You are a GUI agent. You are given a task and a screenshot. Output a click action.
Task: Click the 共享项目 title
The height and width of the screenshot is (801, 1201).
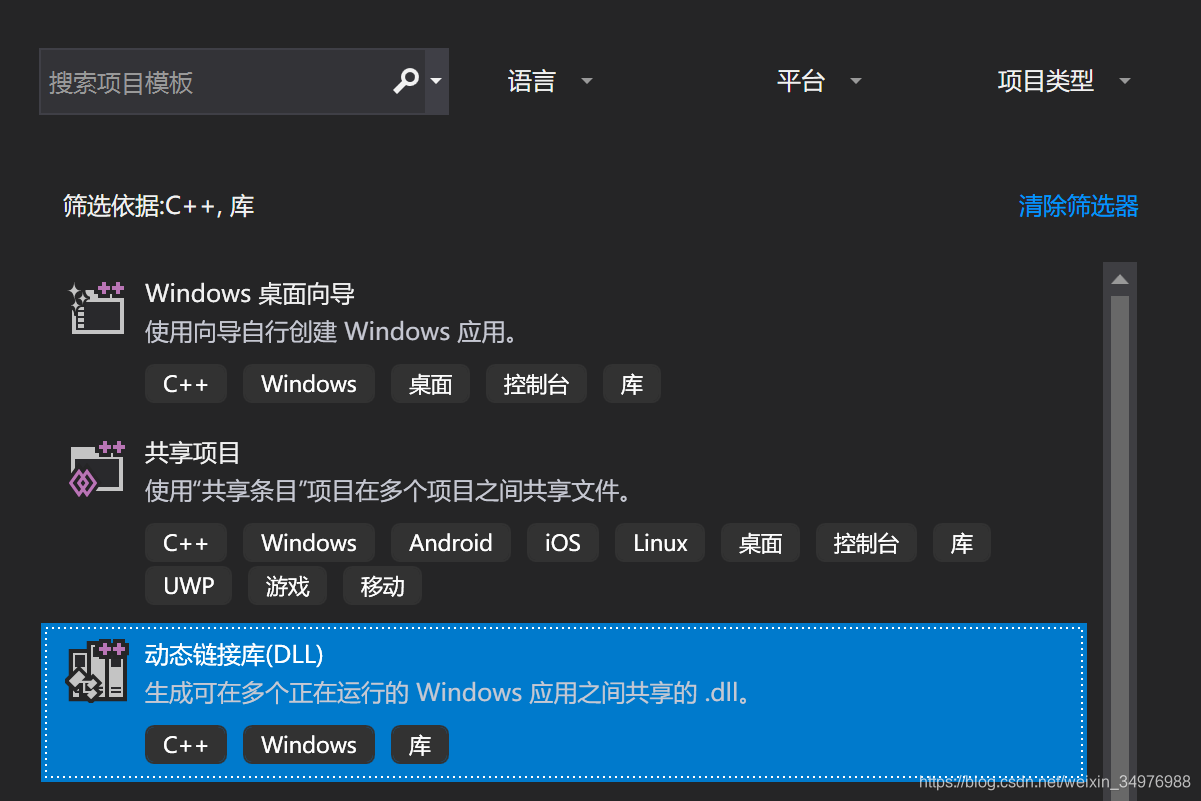(x=193, y=452)
